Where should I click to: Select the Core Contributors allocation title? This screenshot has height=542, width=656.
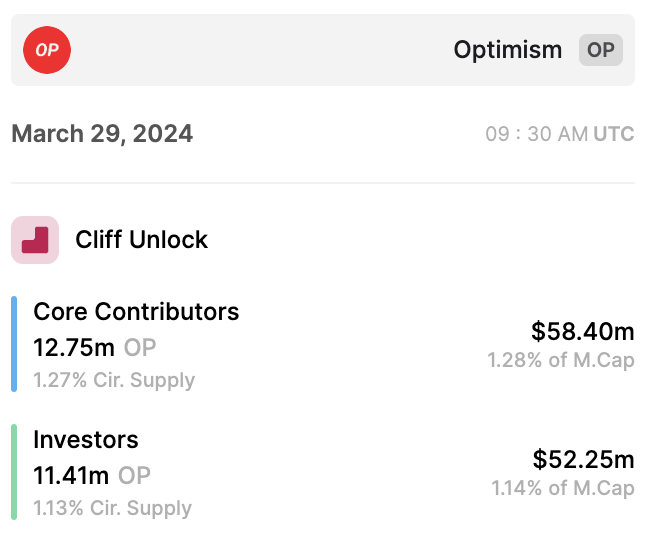tap(136, 311)
